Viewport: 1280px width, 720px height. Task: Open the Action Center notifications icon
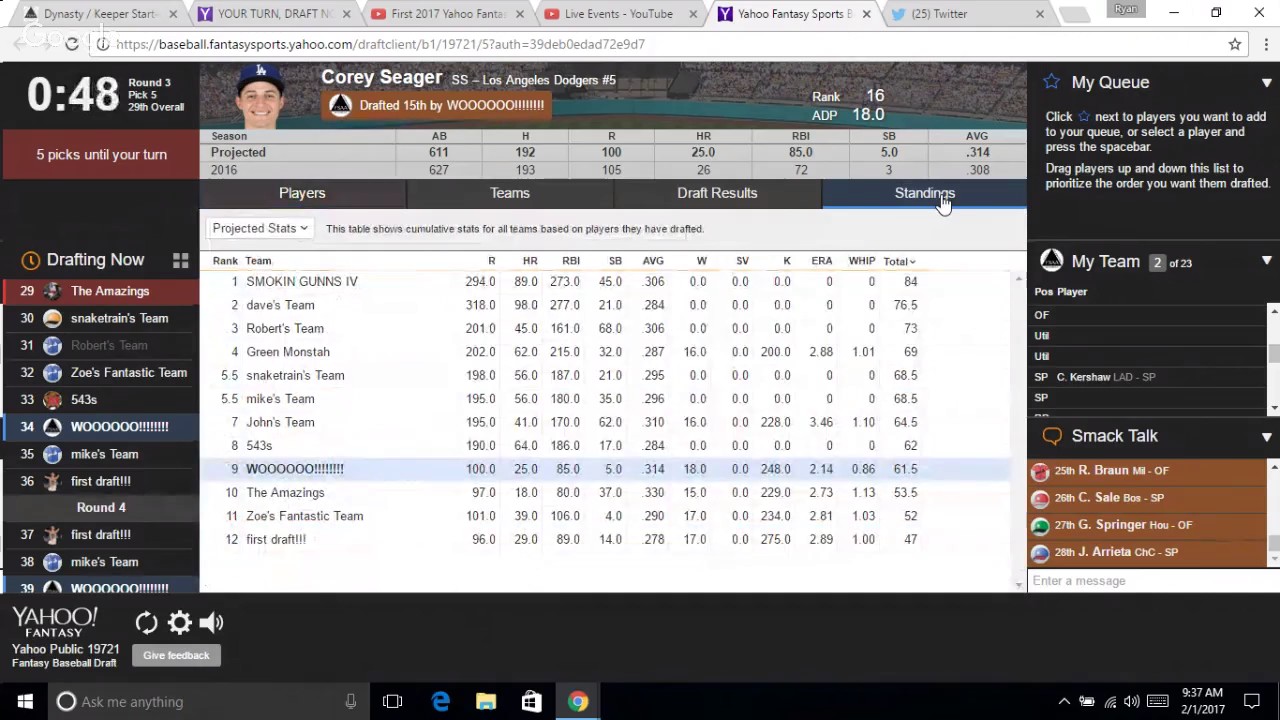point(1251,701)
